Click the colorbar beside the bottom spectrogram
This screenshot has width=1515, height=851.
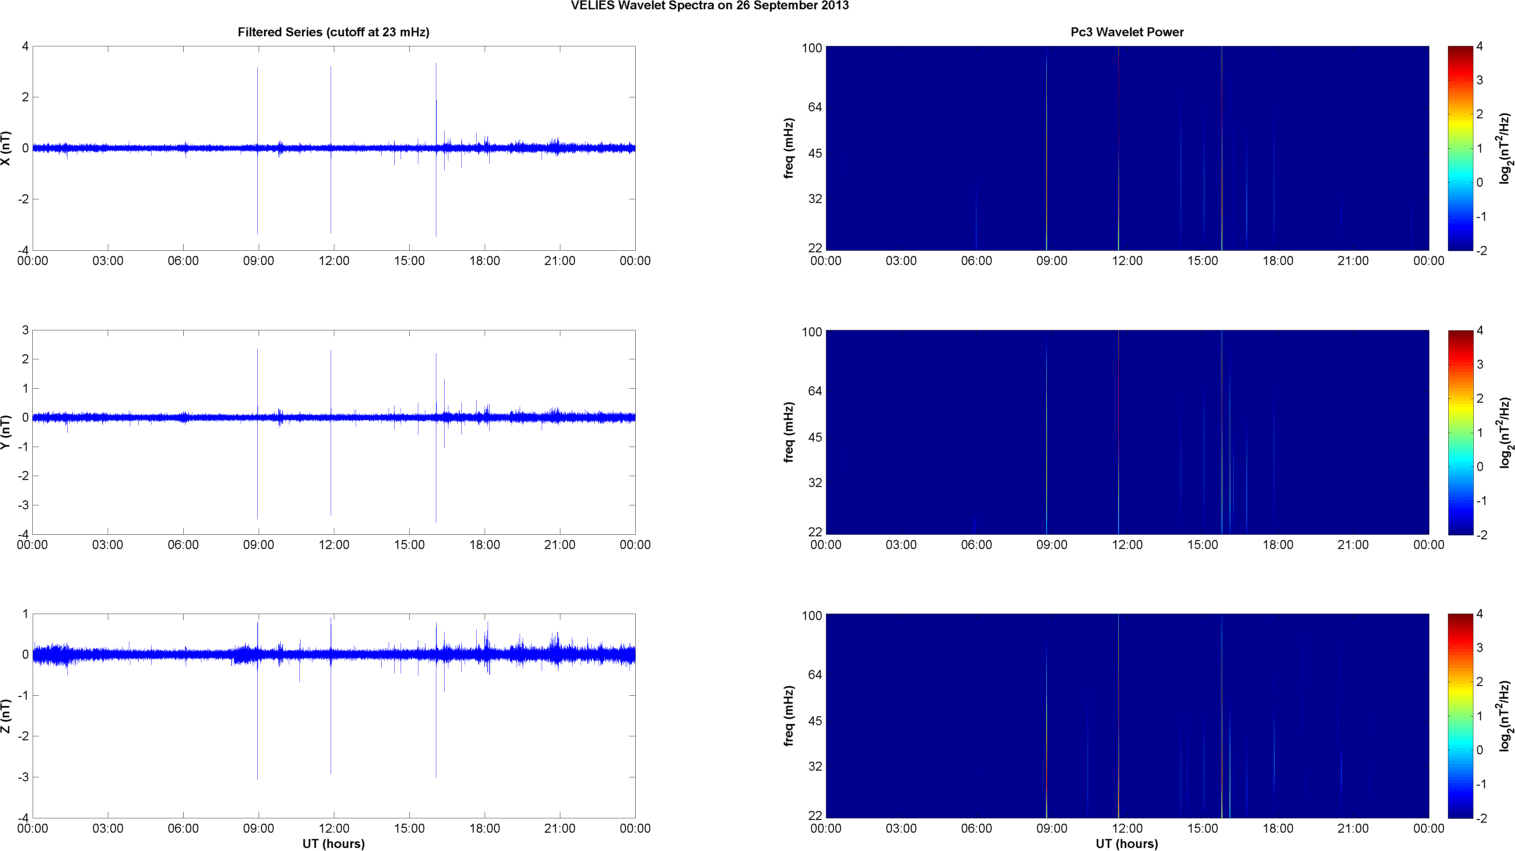[1460, 716]
